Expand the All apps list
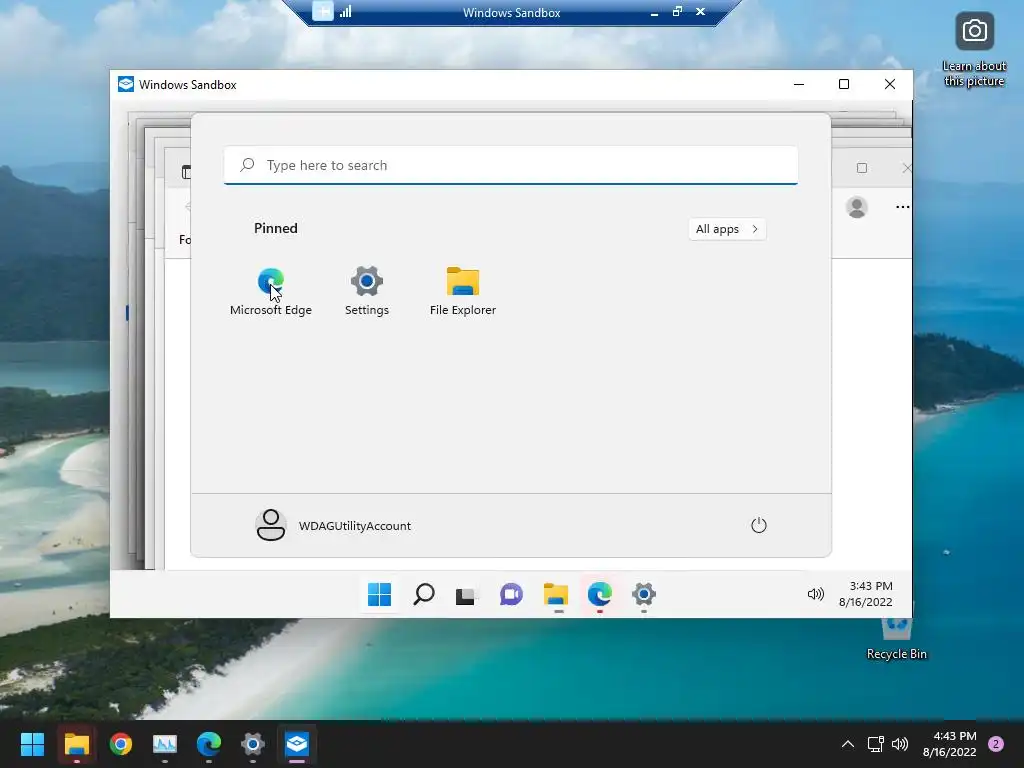Viewport: 1024px width, 768px height. [727, 229]
